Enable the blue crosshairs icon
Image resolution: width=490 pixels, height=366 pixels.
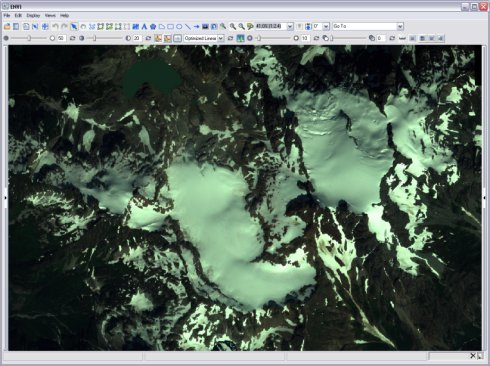click(x=45, y=26)
